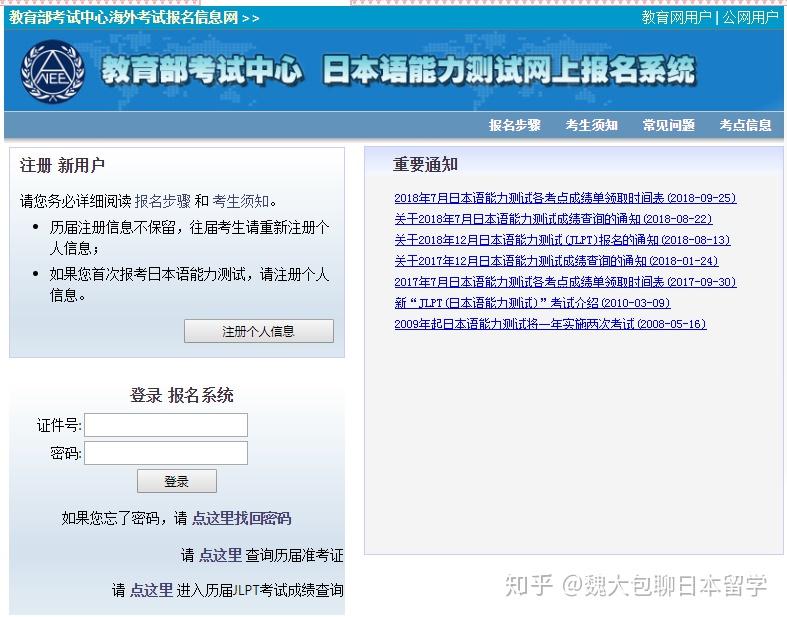Switch to 公网用户 access
Viewport: 787px width, 617px height.
pos(750,18)
